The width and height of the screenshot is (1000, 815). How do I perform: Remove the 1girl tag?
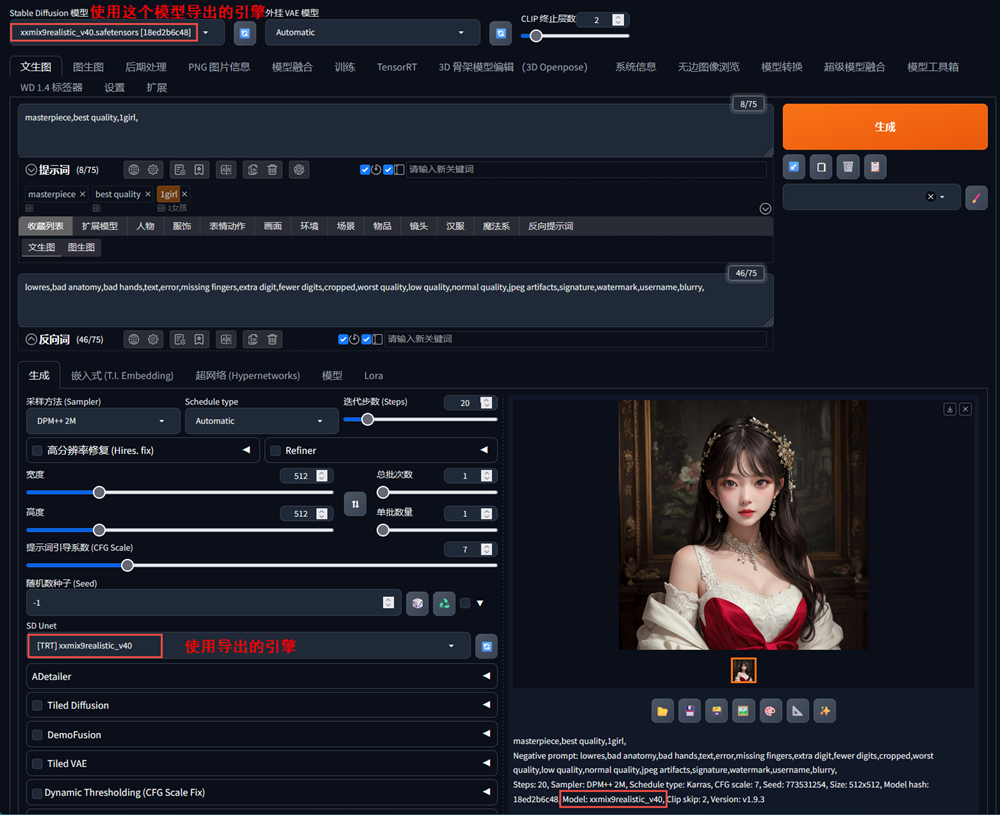pos(184,194)
